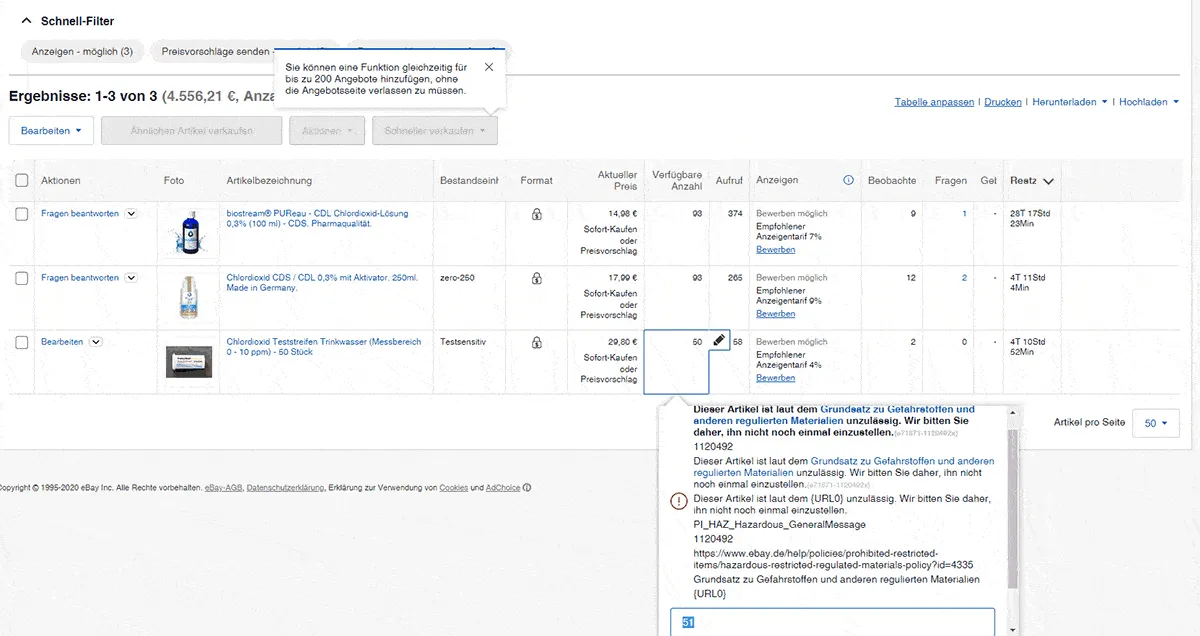Open the Bearbeiten dropdown button
Viewport: 1200px width, 636px height.
tap(51, 131)
